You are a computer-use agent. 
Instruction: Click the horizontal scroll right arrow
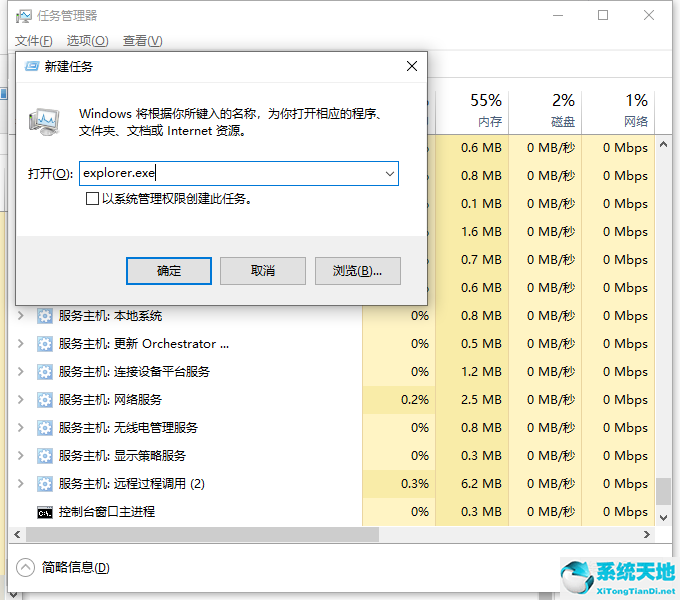tap(647, 535)
